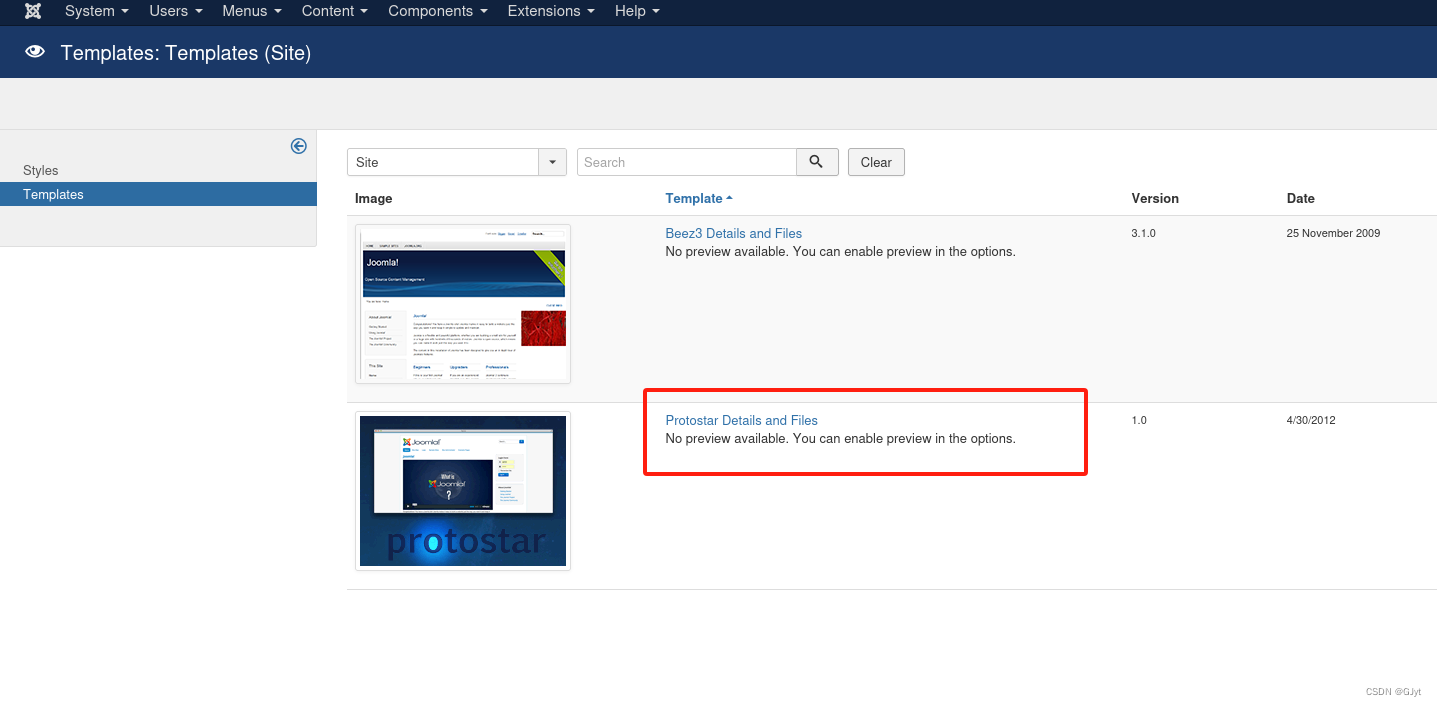Collapse the sidebar with the arrow icon
This screenshot has width=1437, height=706.
pos(298,146)
